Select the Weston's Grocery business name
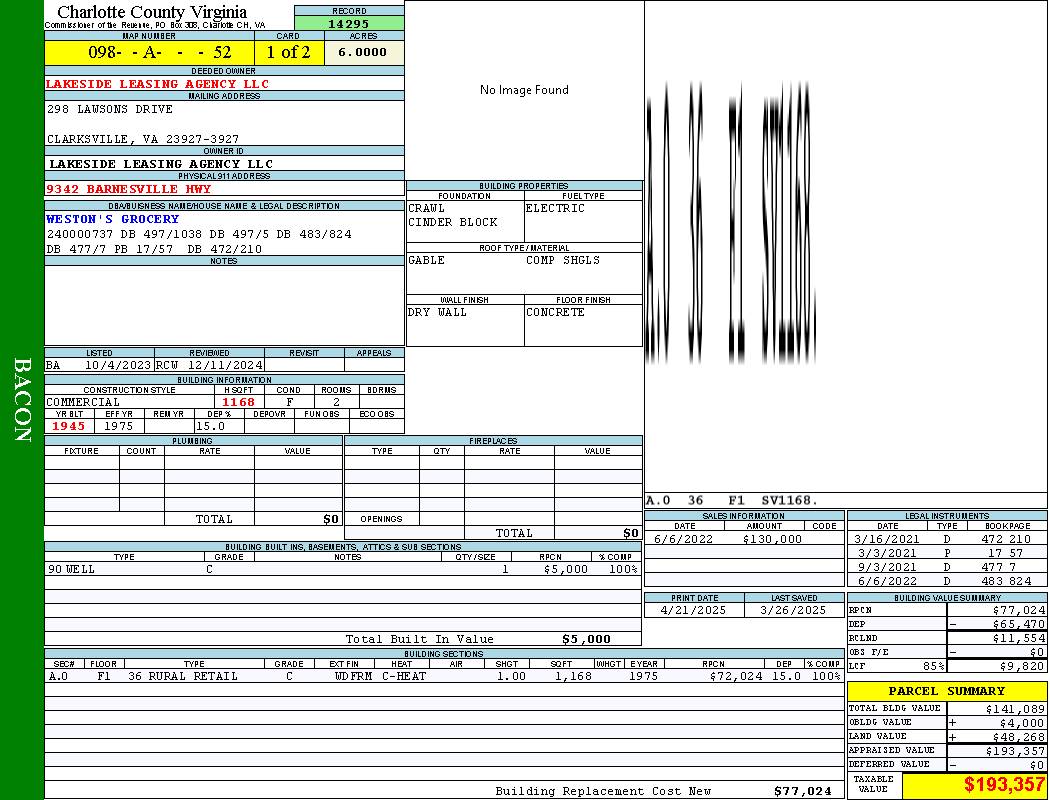Screen dimensions: 1050x800 (113, 219)
